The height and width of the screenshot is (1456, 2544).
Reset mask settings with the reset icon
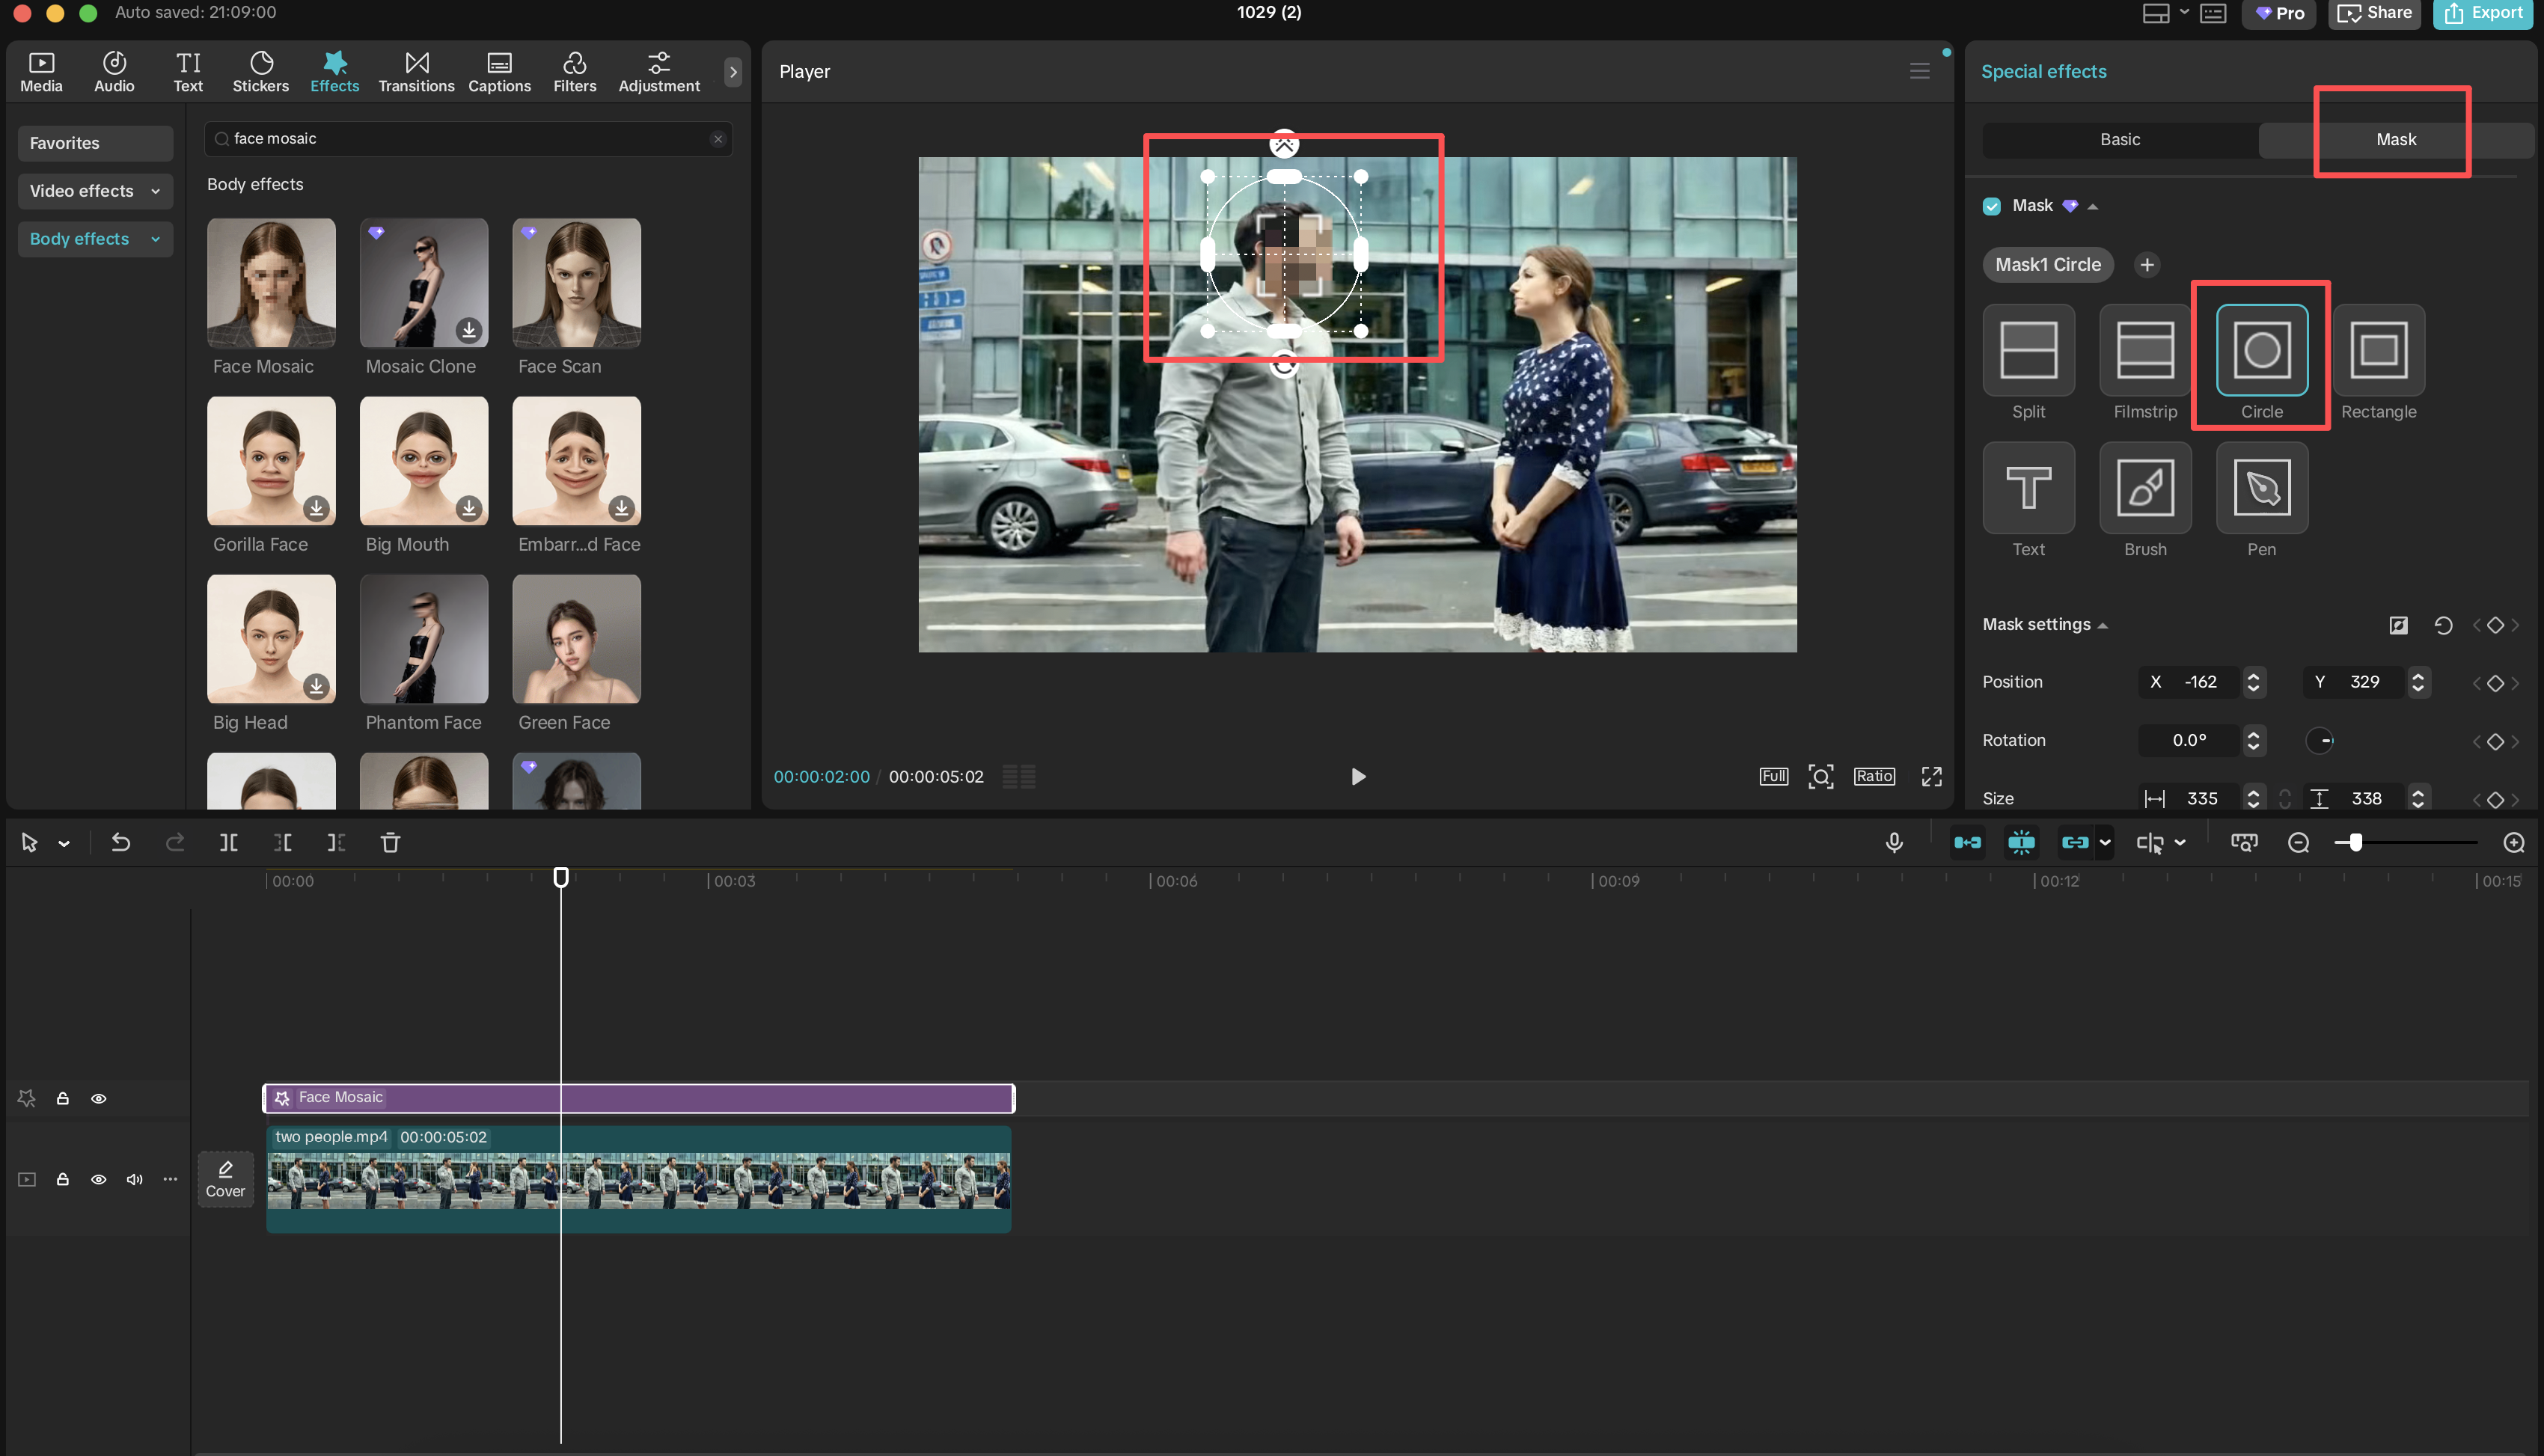click(x=2443, y=625)
